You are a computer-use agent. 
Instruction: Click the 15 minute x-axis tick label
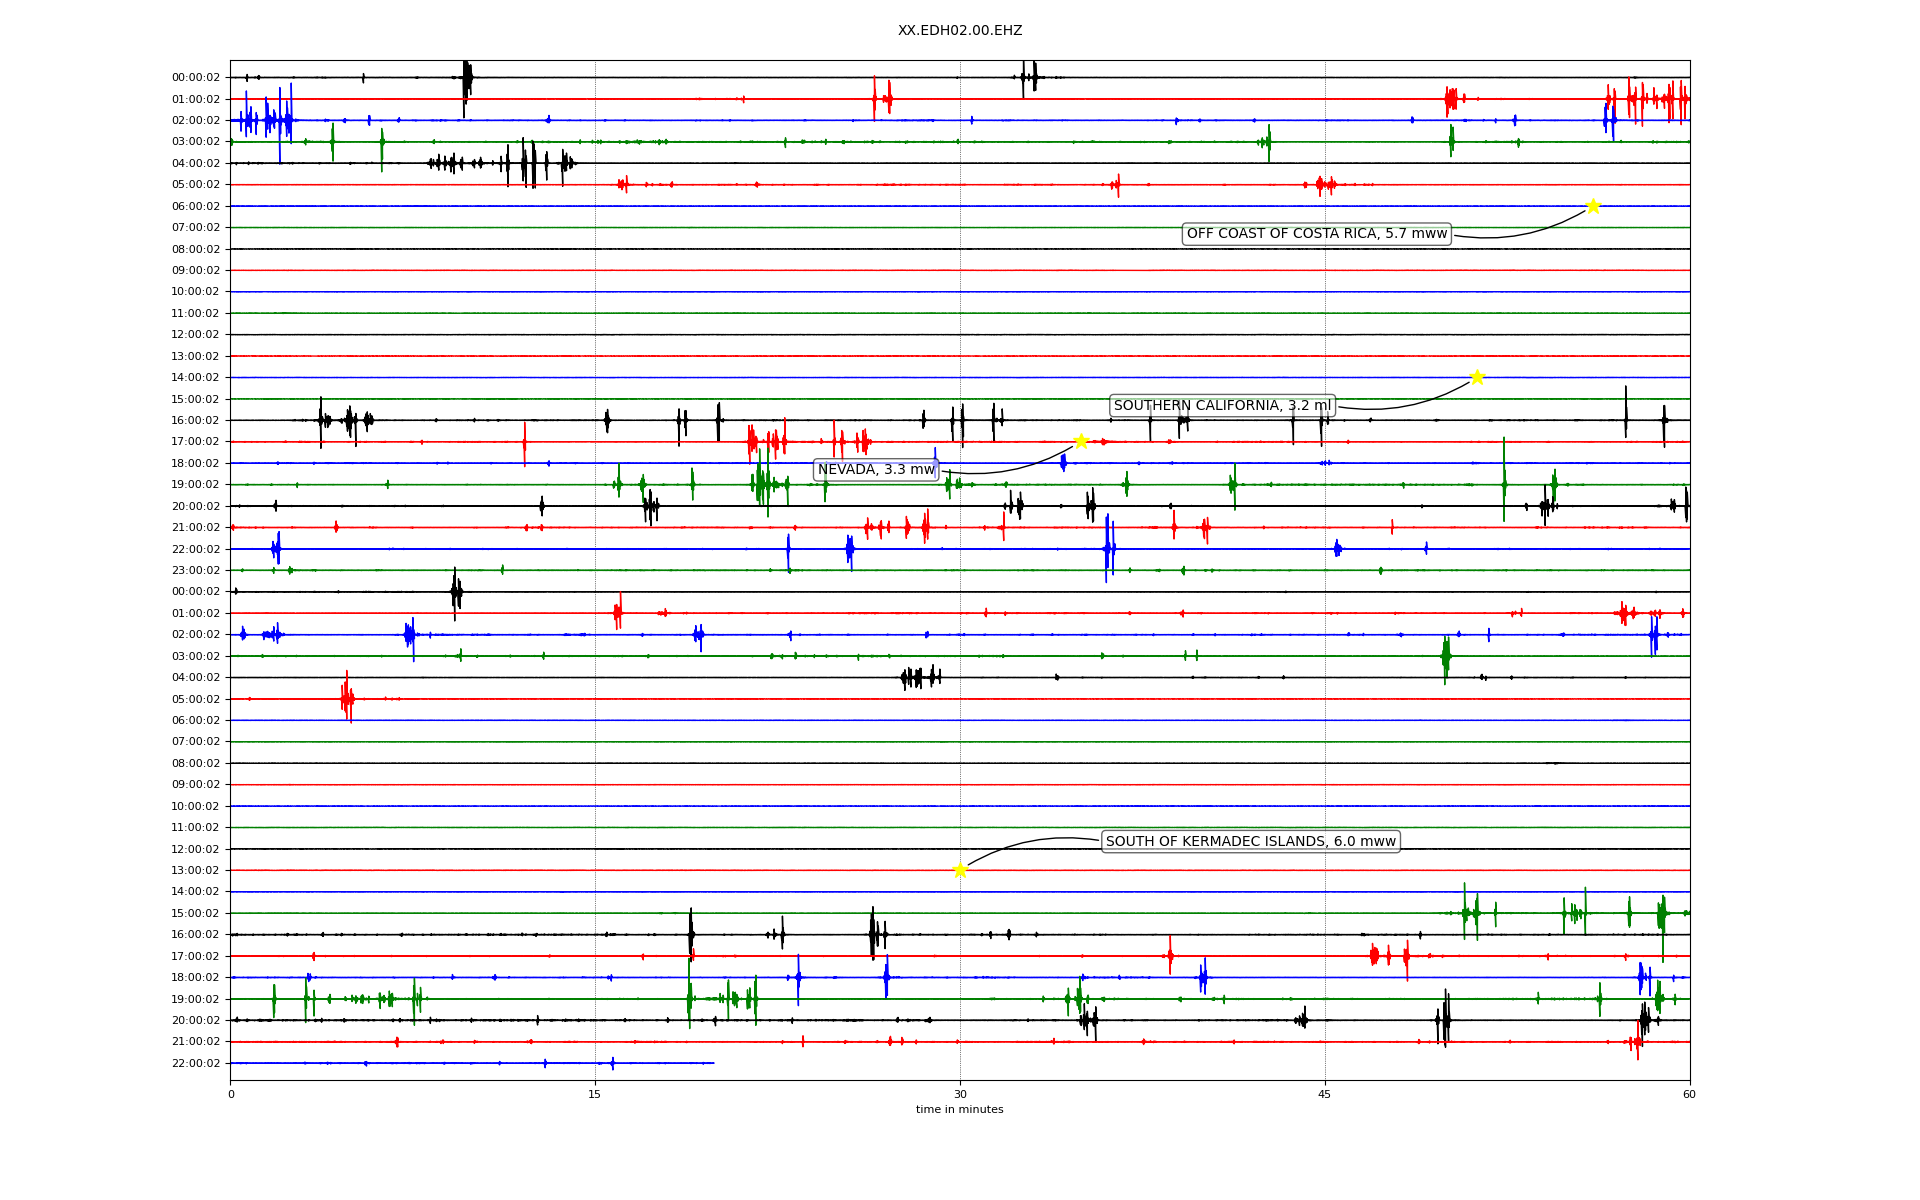click(x=595, y=1094)
